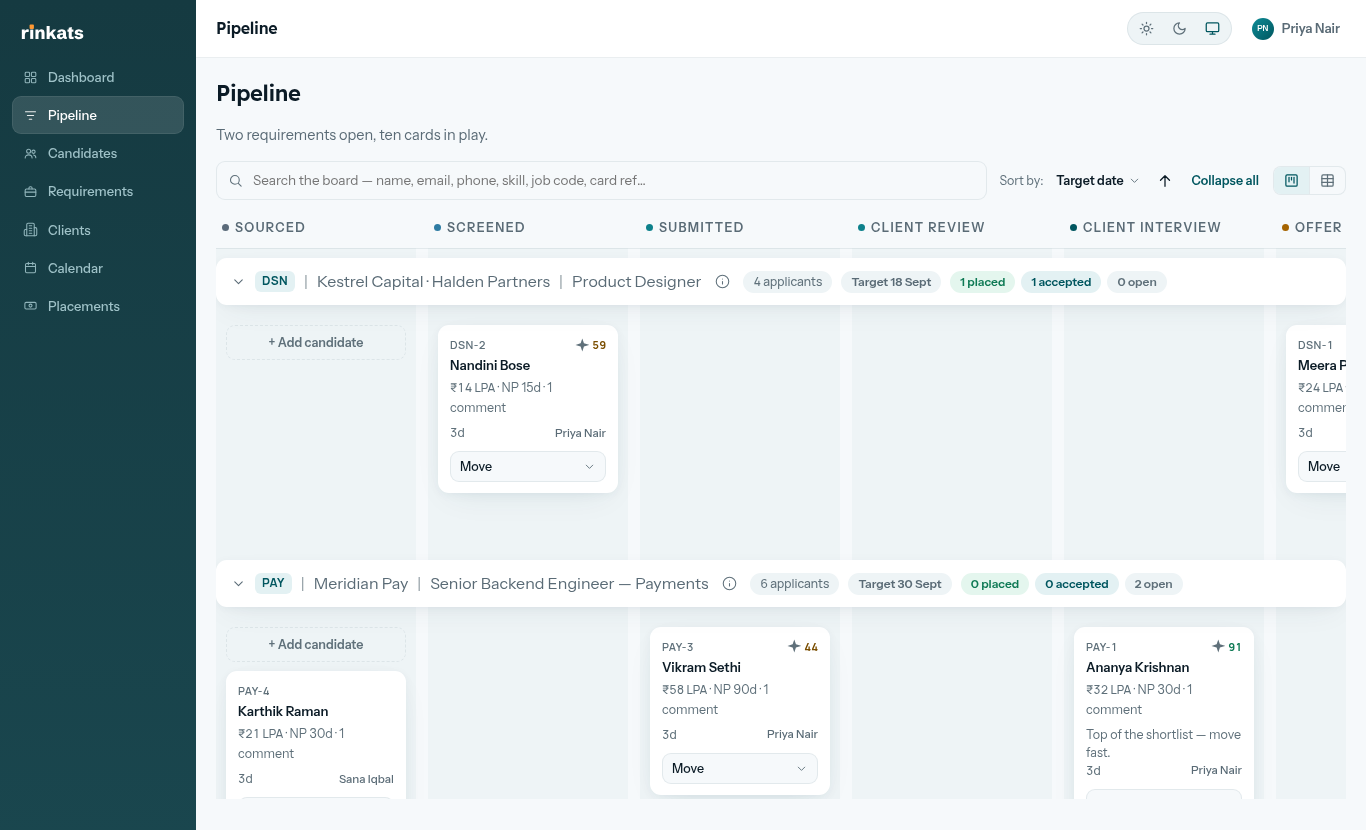This screenshot has height=830, width=1366.
Task: Click the PAY job code badge
Action: (x=273, y=584)
